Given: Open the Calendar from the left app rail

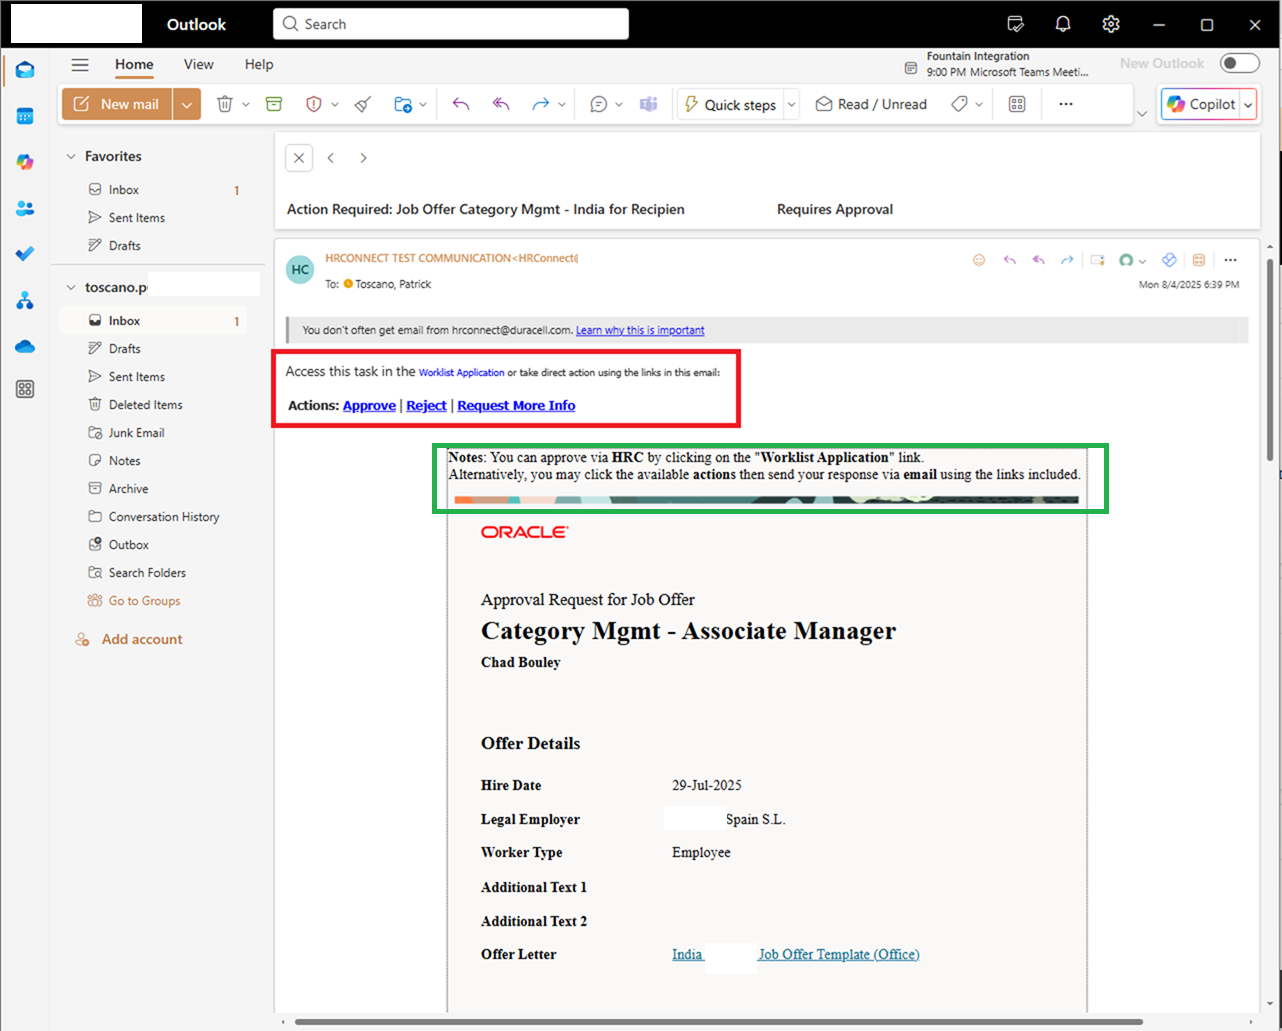Looking at the screenshot, I should coord(25,115).
